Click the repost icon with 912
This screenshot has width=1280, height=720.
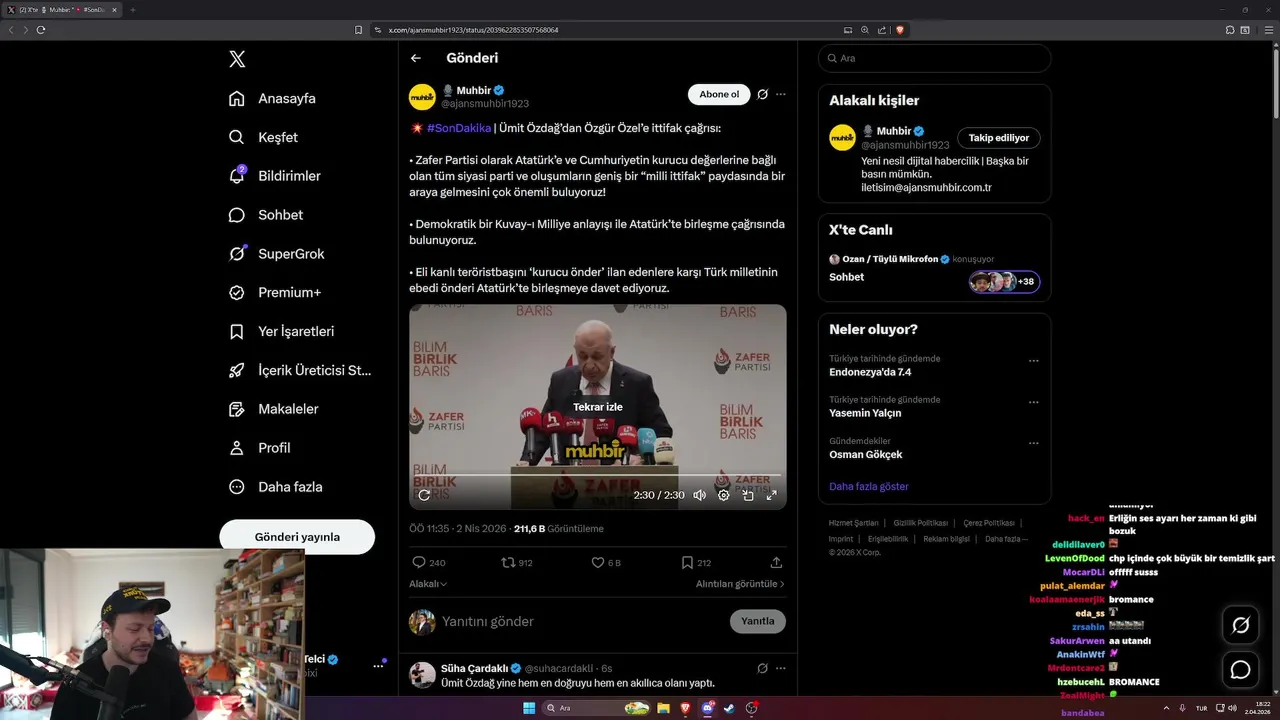click(517, 563)
